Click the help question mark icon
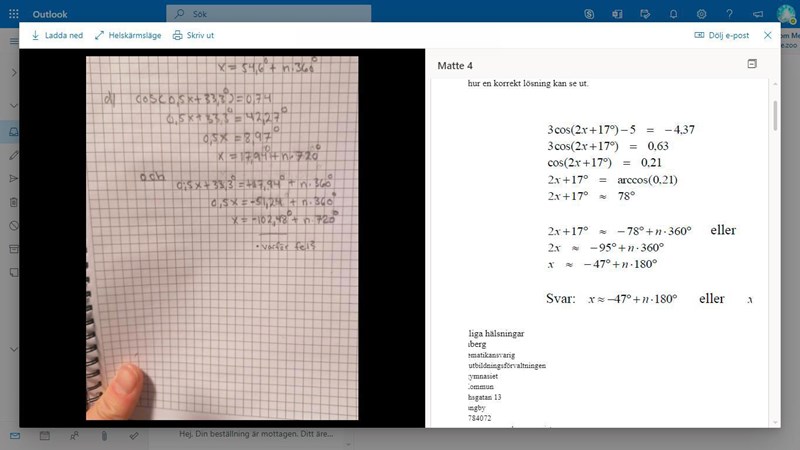This screenshot has width=800, height=450. (x=729, y=14)
